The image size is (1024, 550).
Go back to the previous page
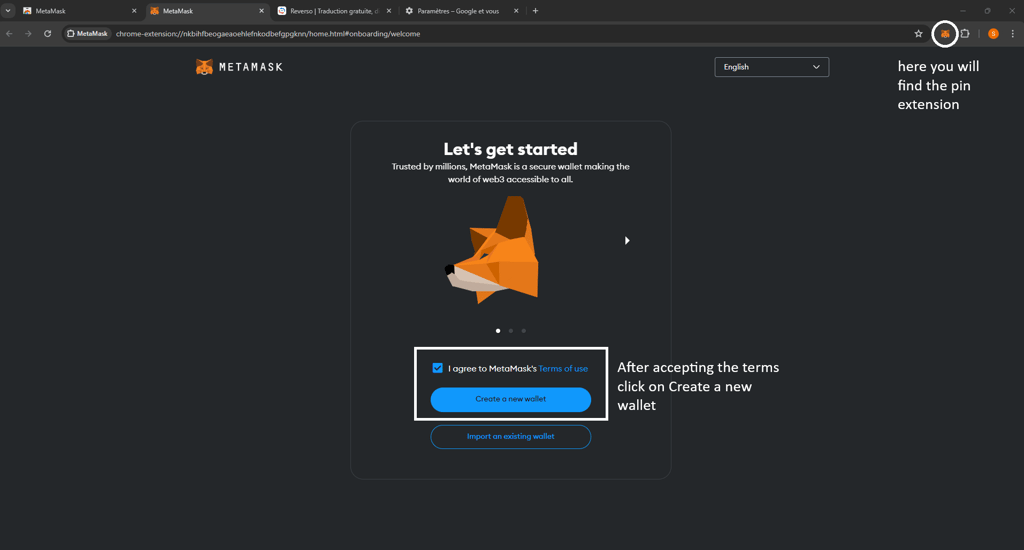[9, 34]
